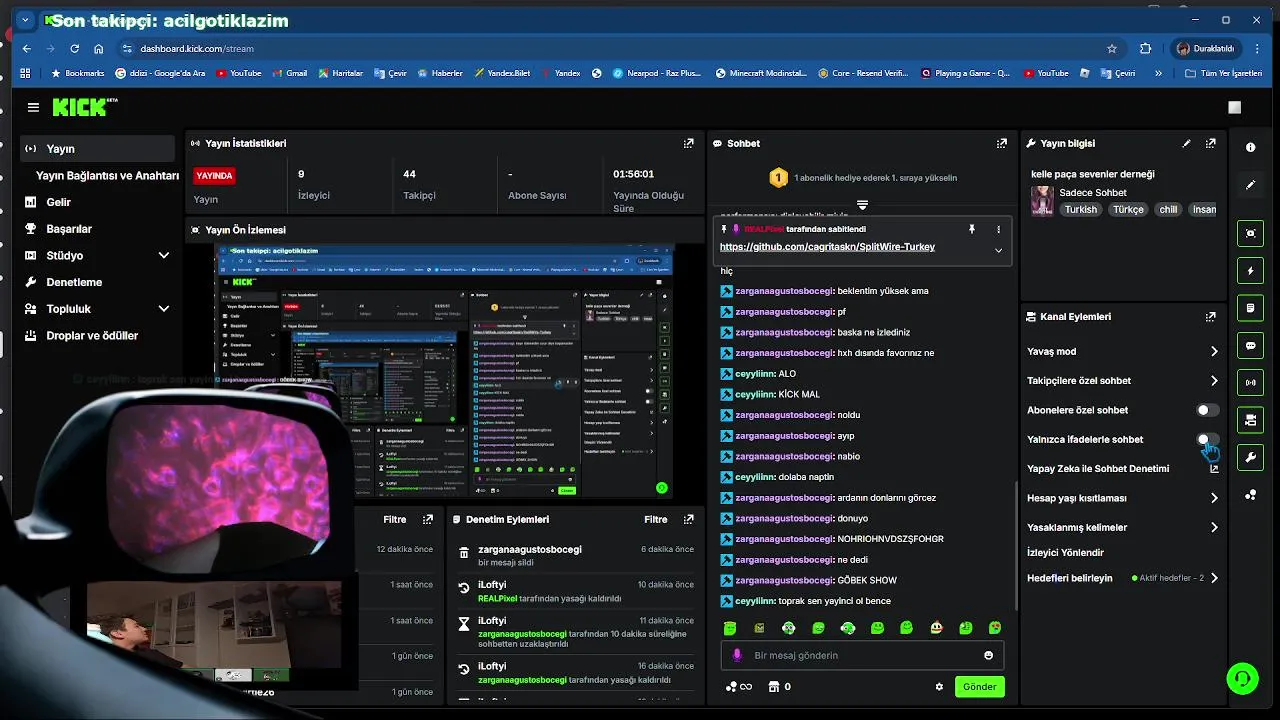Image resolution: width=1280 pixels, height=720 pixels.
Task: Toggle Abonelere özel sohbet switch
Action: coord(1208,410)
